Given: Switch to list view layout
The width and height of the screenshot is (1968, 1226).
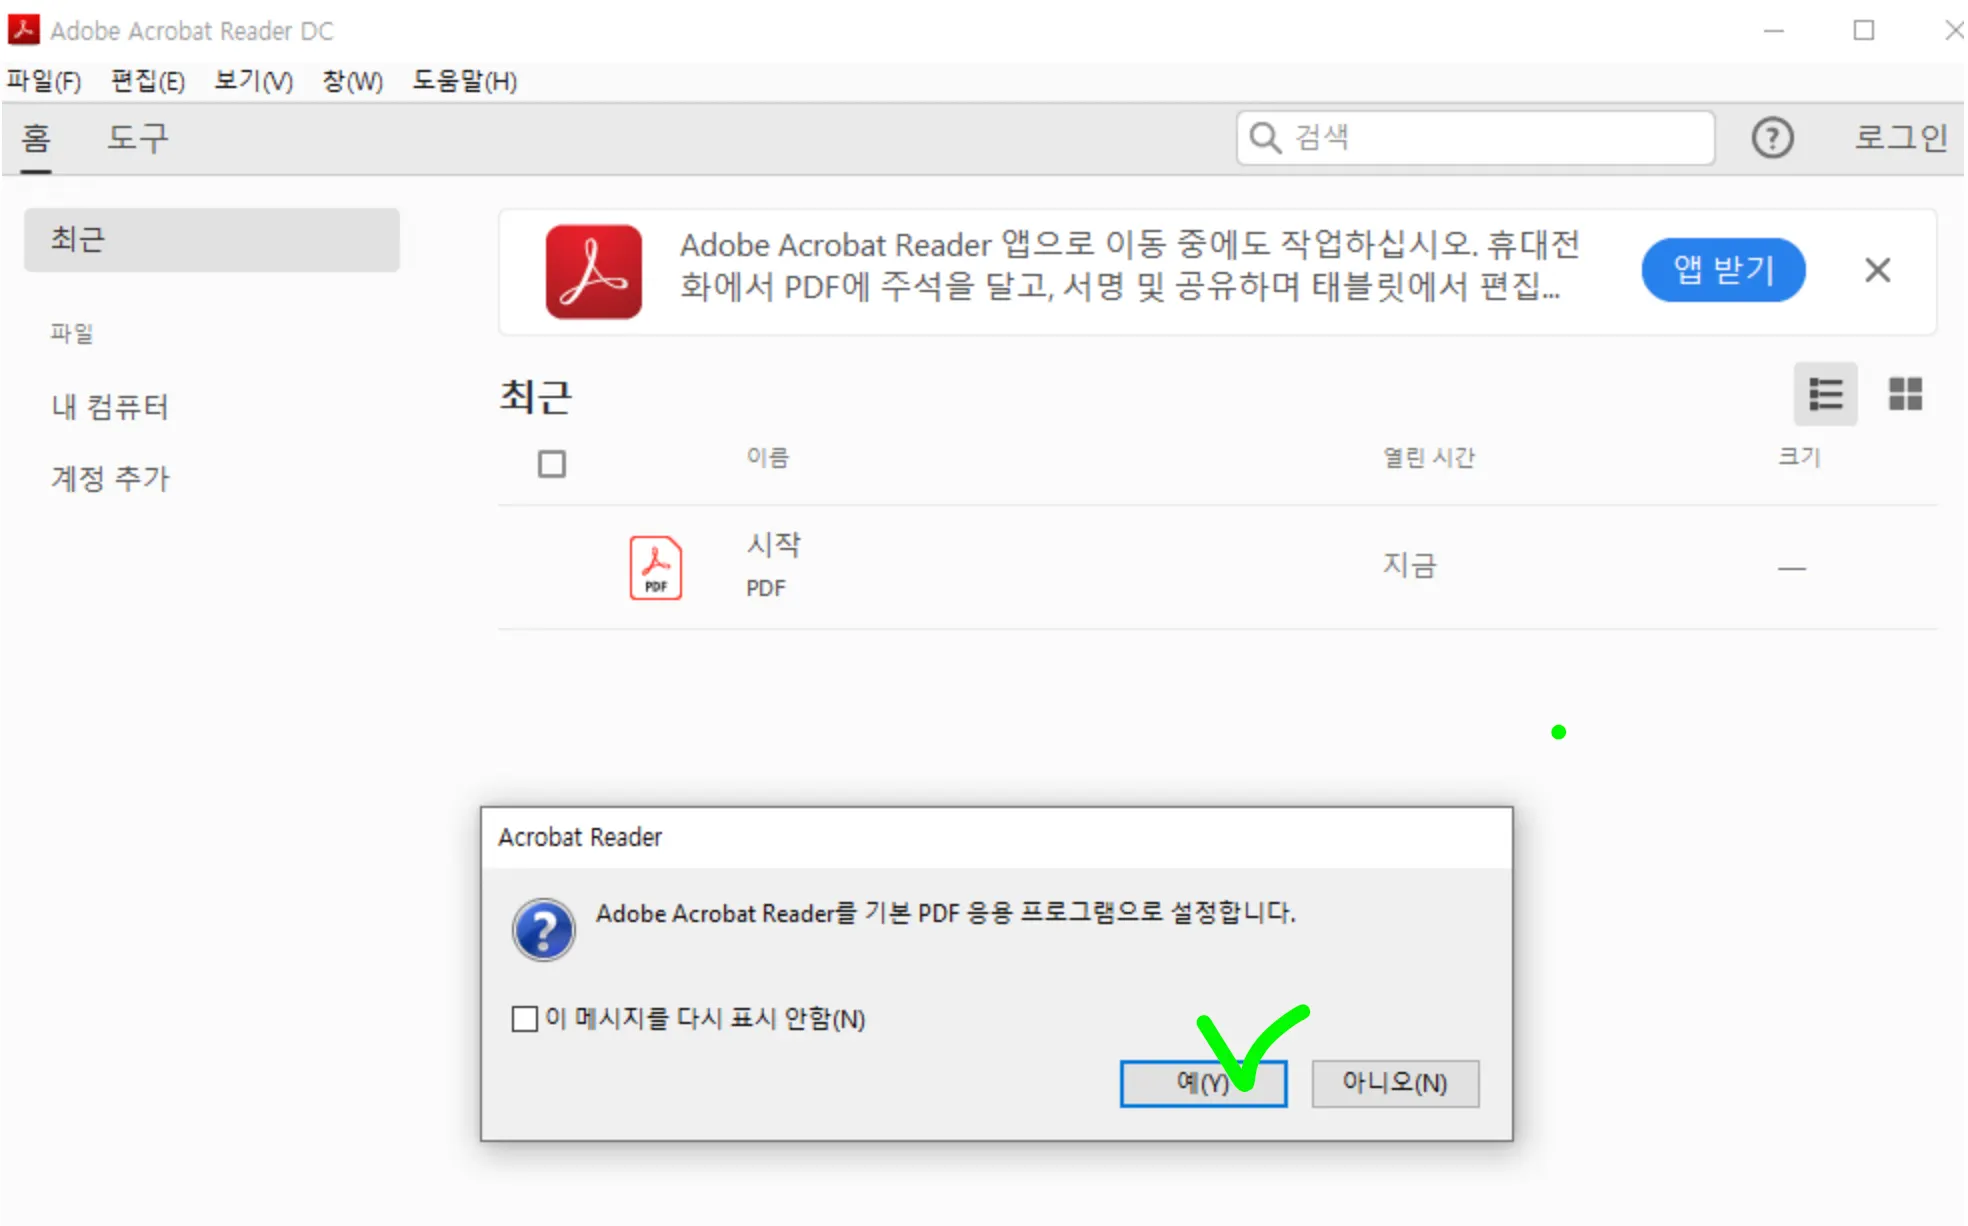Looking at the screenshot, I should click(1824, 394).
